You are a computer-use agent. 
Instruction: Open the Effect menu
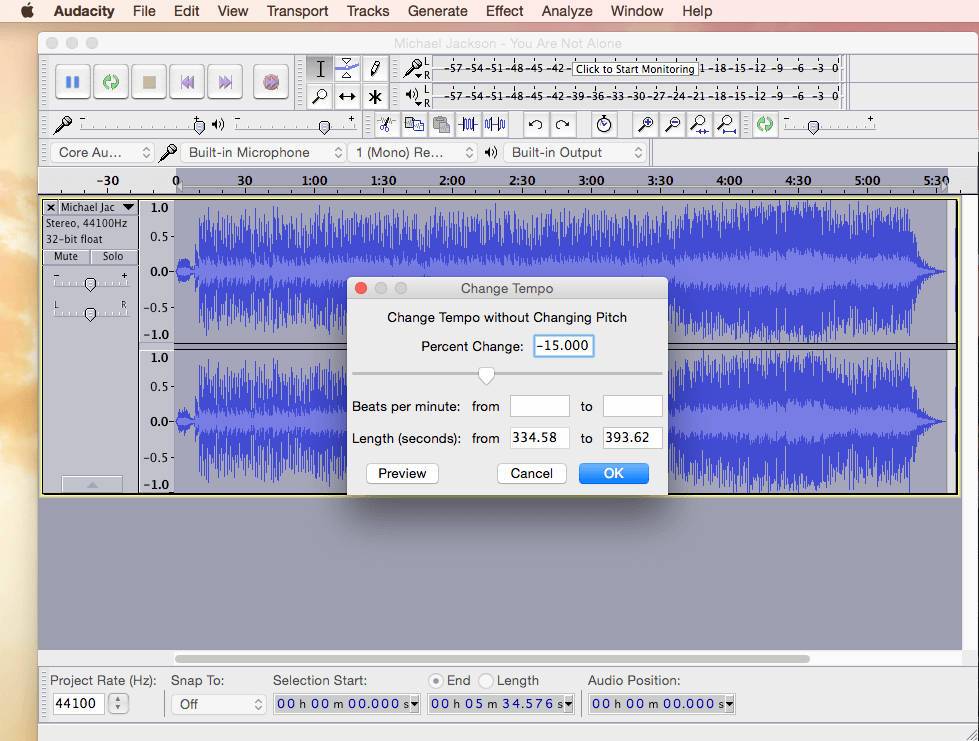pyautogui.click(x=504, y=11)
